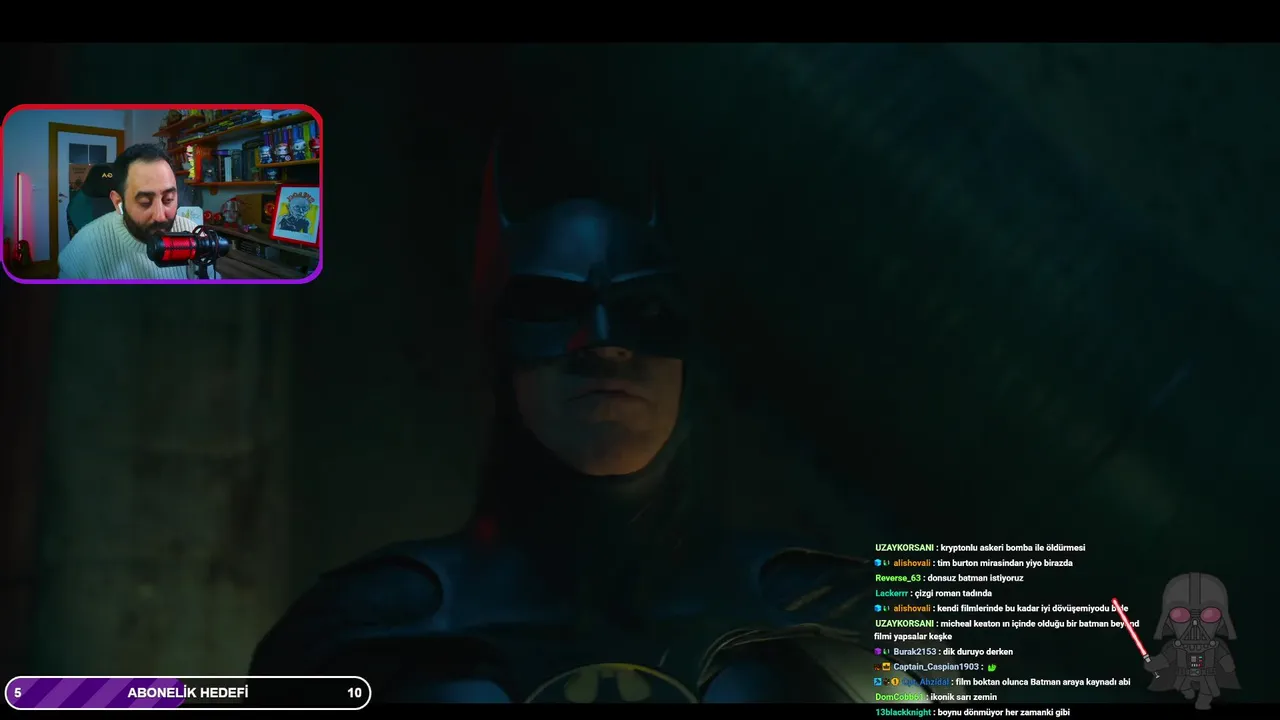1280x720 pixels.
Task: Click message "film boktan olunca Batman araya kaynadı abi"
Action: (1043, 682)
